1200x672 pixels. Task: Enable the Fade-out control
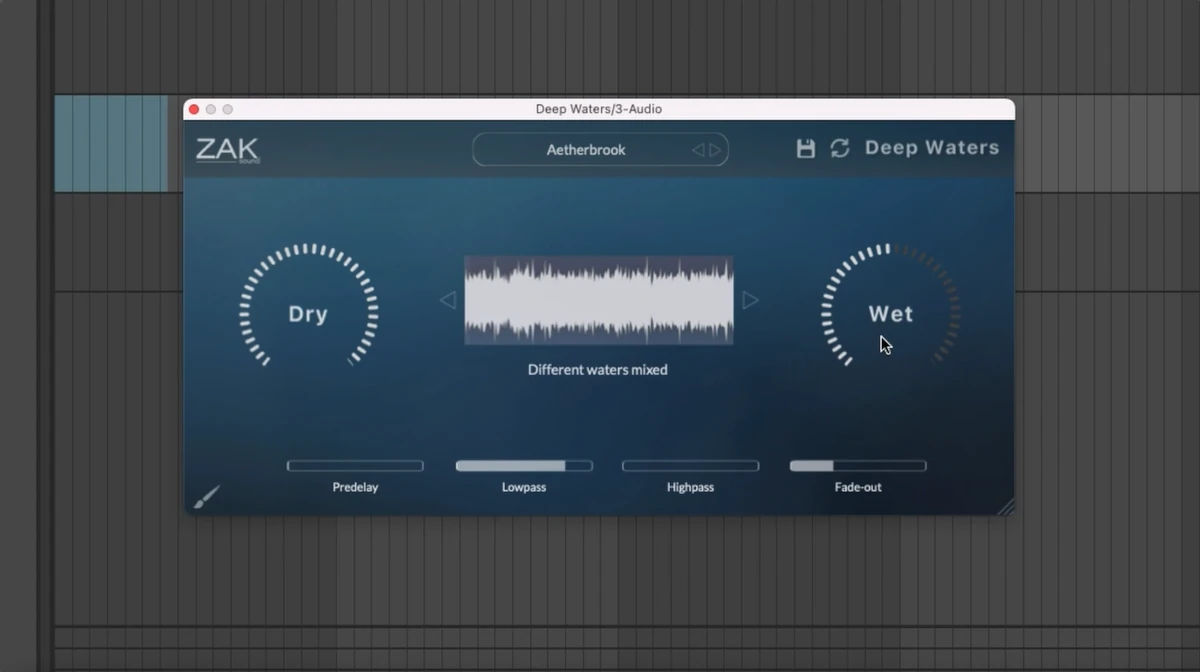[x=858, y=464]
